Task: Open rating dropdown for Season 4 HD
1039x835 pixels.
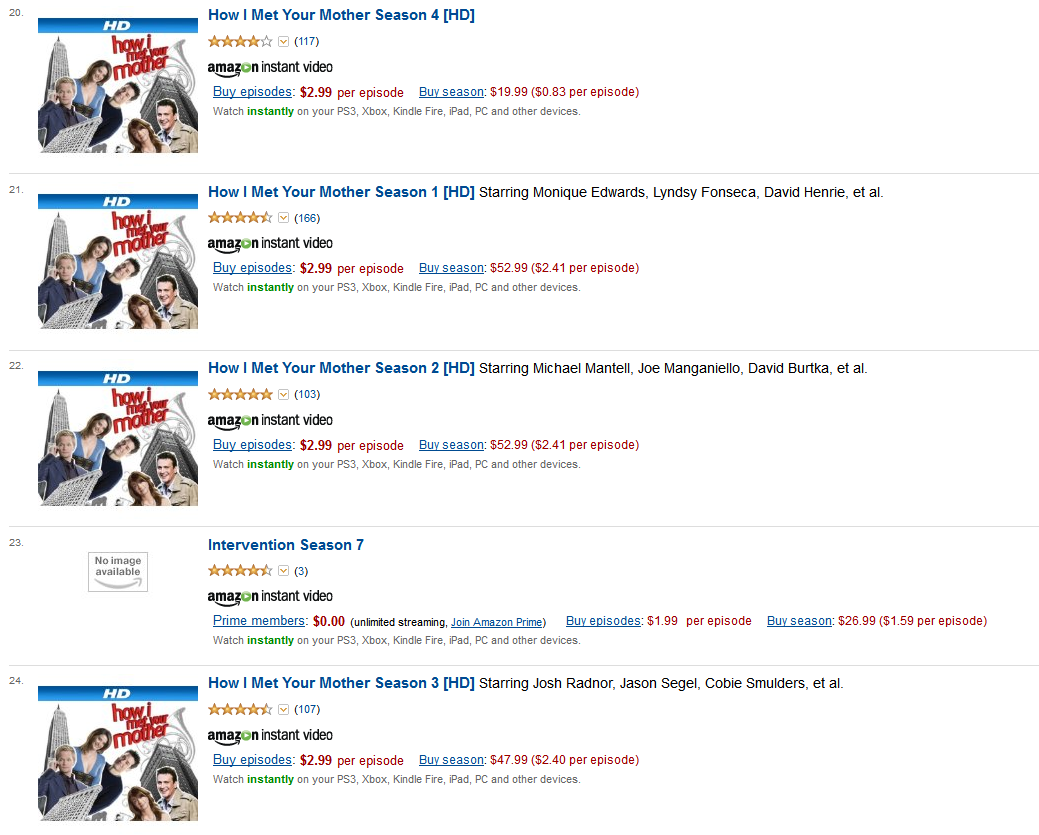Action: pos(283,42)
